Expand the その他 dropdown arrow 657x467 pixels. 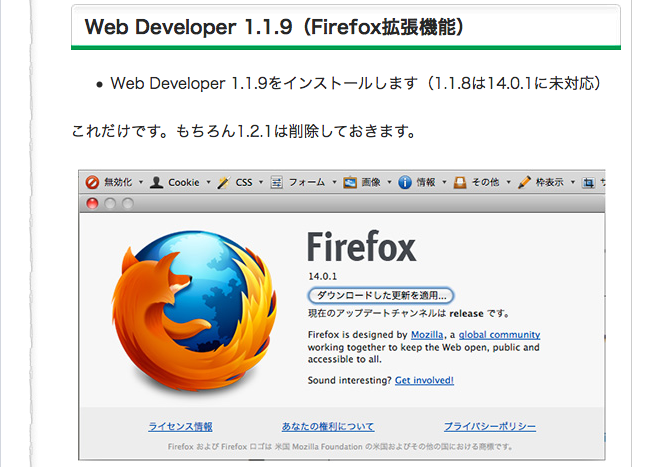pos(509,182)
